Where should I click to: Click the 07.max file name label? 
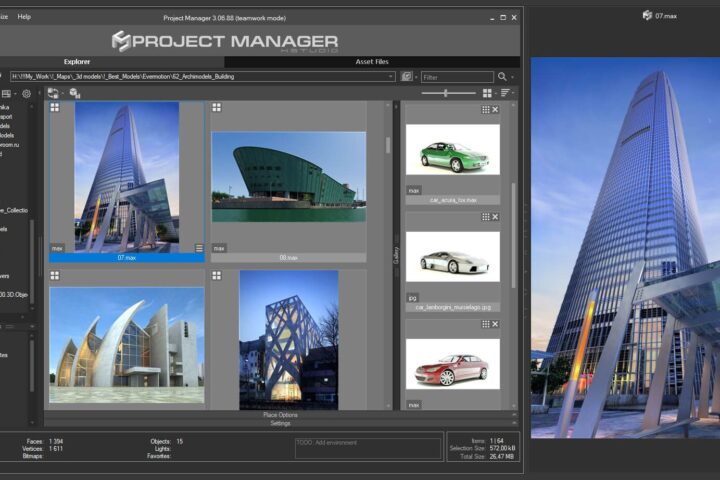(x=127, y=258)
